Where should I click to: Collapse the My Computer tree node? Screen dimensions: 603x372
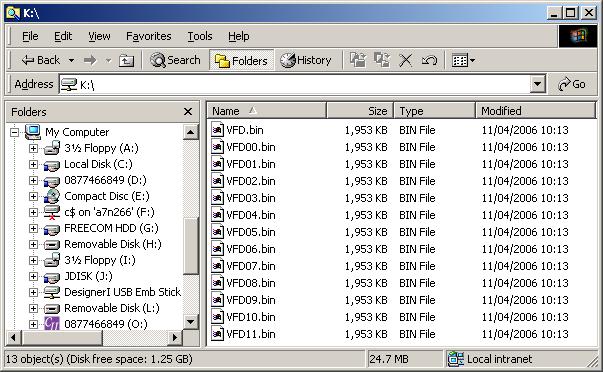pyautogui.click(x=14, y=132)
